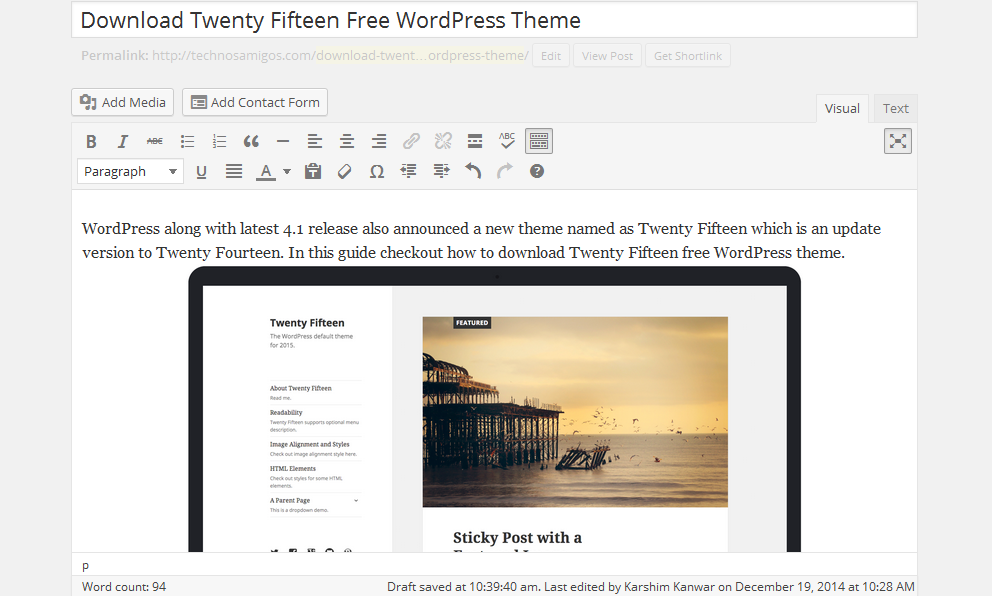The height and width of the screenshot is (598, 992).
Task: Click the "p" element path indicator
Action: click(x=85, y=566)
